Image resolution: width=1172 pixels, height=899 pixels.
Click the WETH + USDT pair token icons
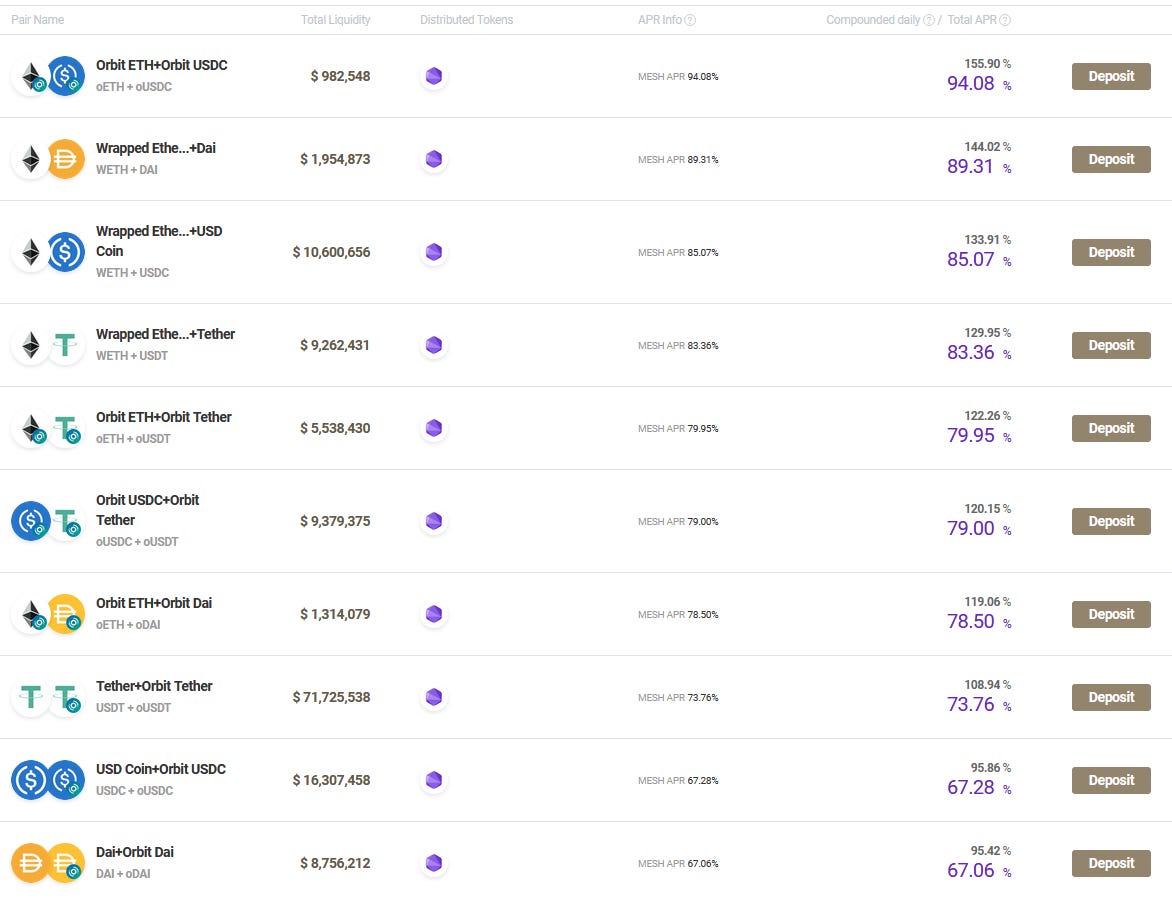[48, 345]
